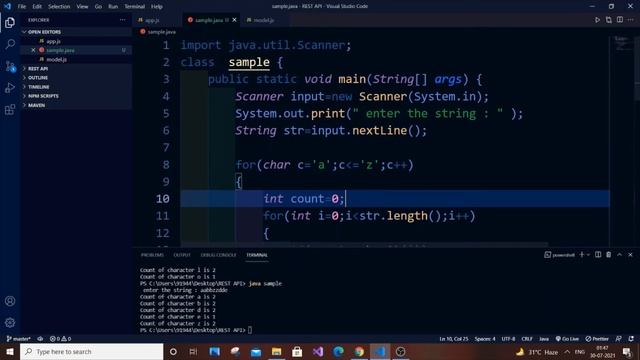Open the Manage gear icon
This screenshot has width=640, height=360.
[10, 323]
